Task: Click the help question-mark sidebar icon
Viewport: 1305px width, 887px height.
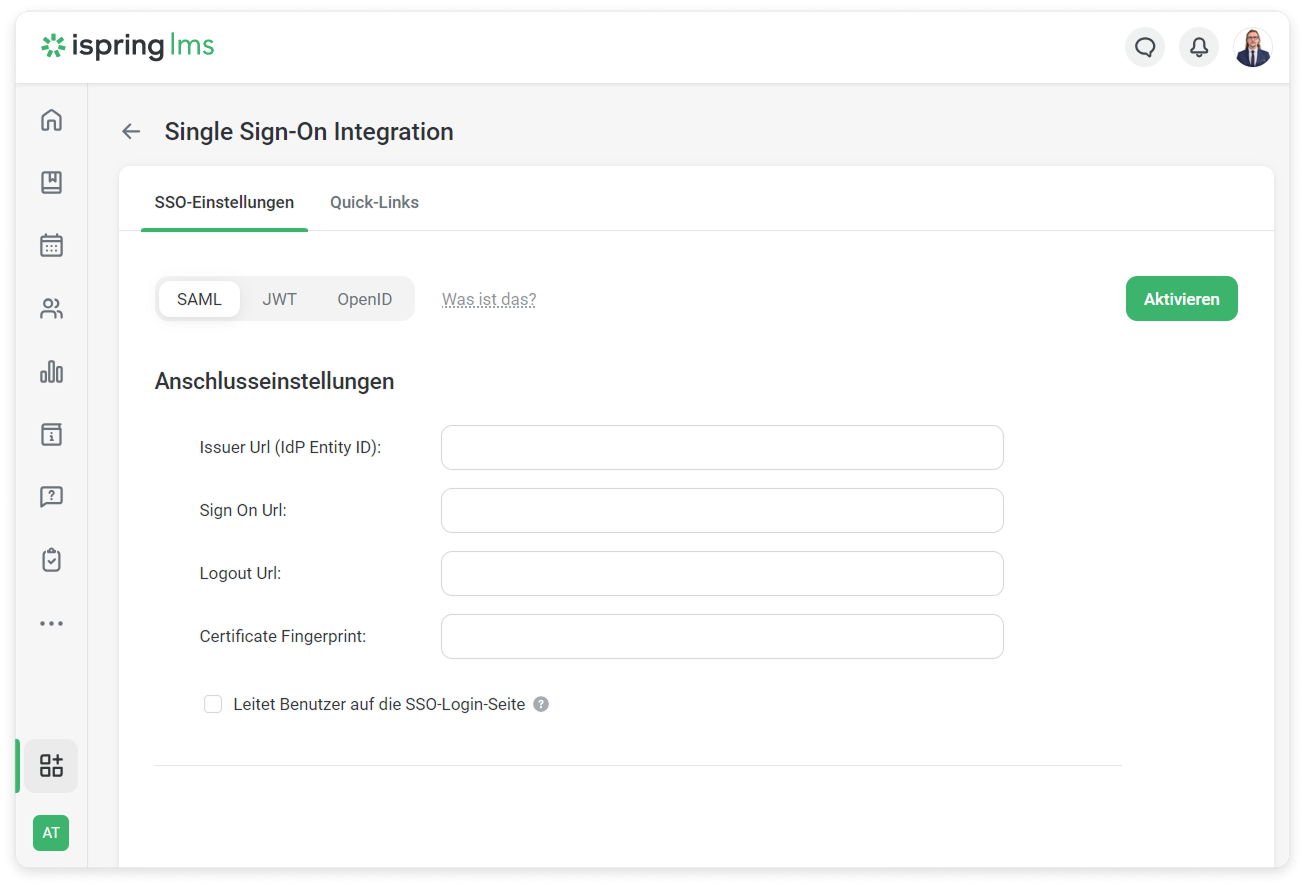Action: click(51, 497)
